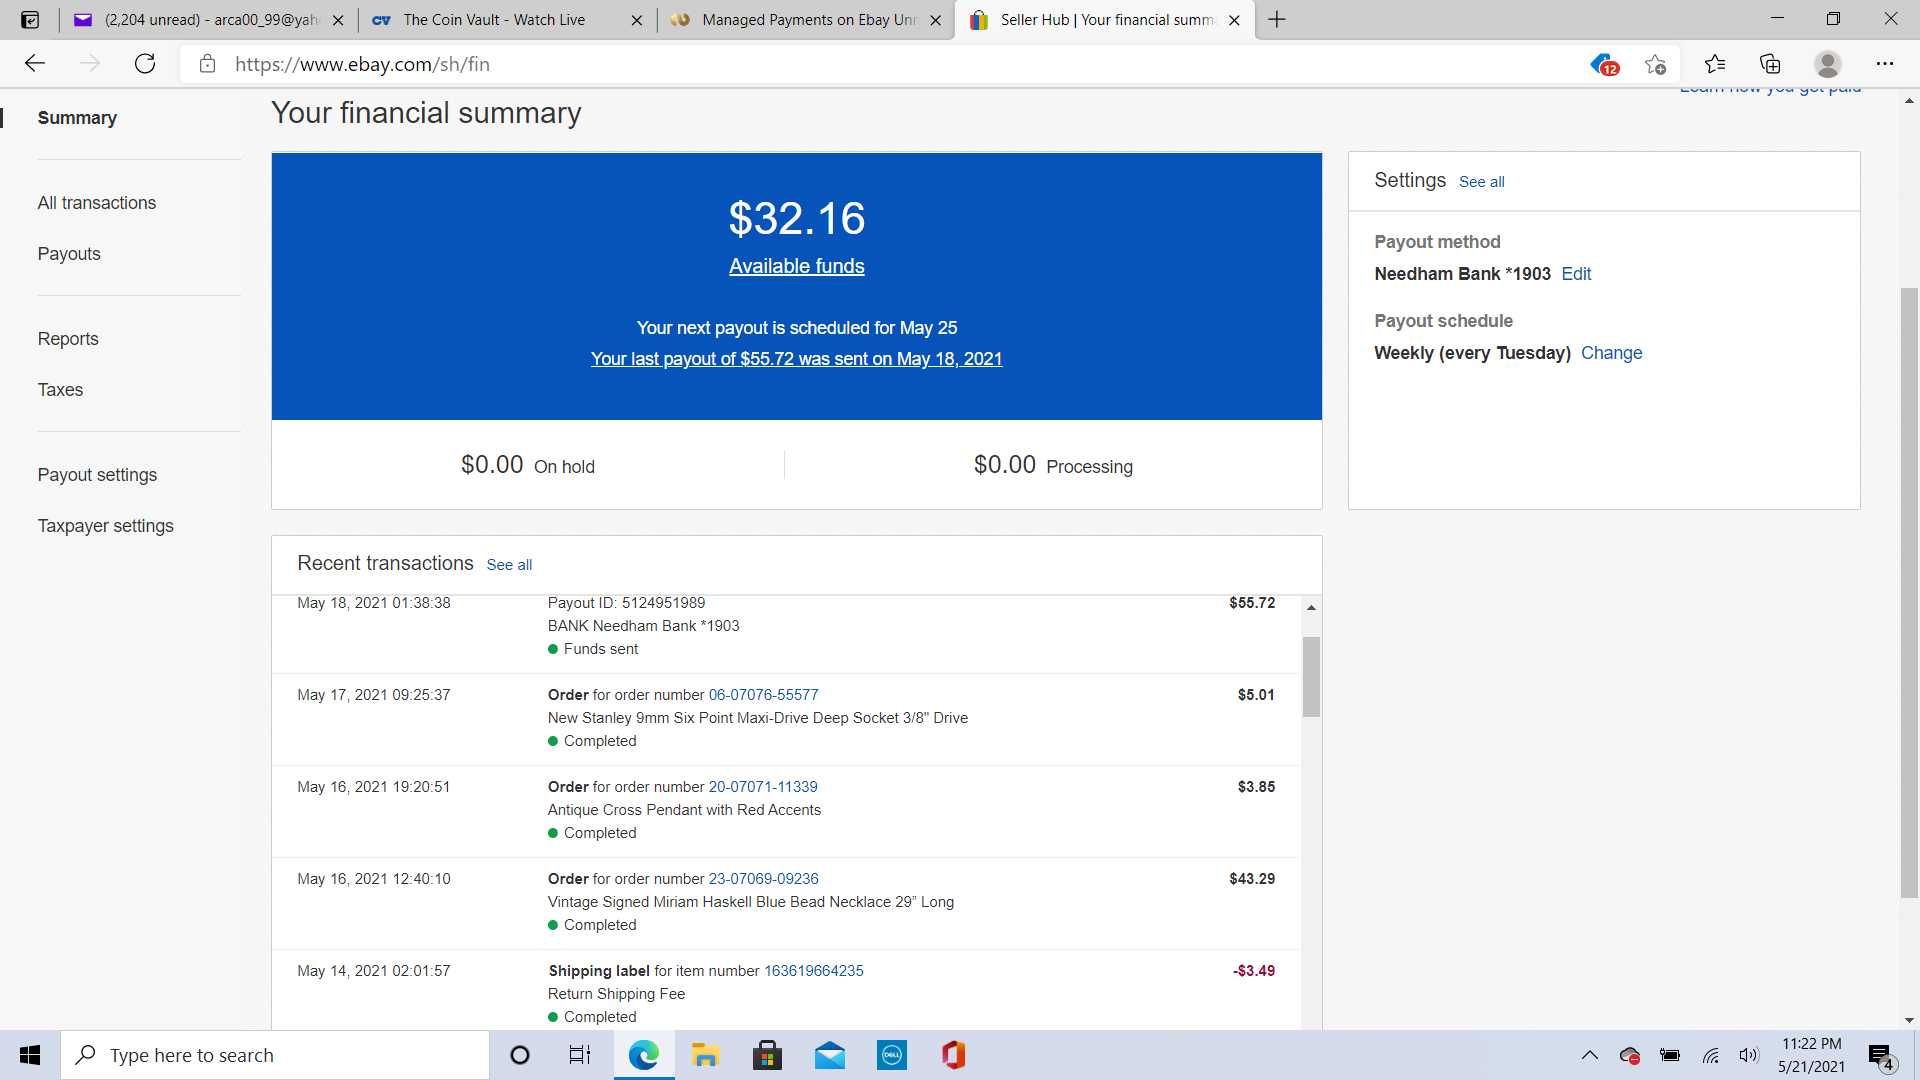Open tab actions menu icon
This screenshot has width=1920, height=1080.
pos(30,19)
